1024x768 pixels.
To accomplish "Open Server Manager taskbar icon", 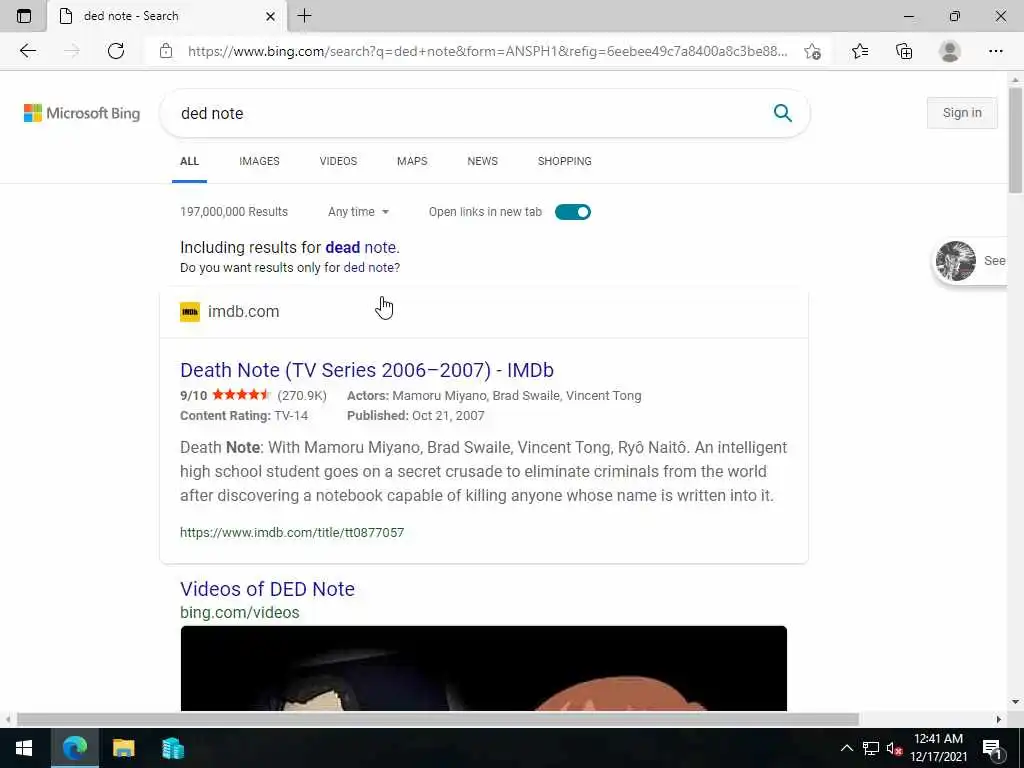I will [173, 748].
